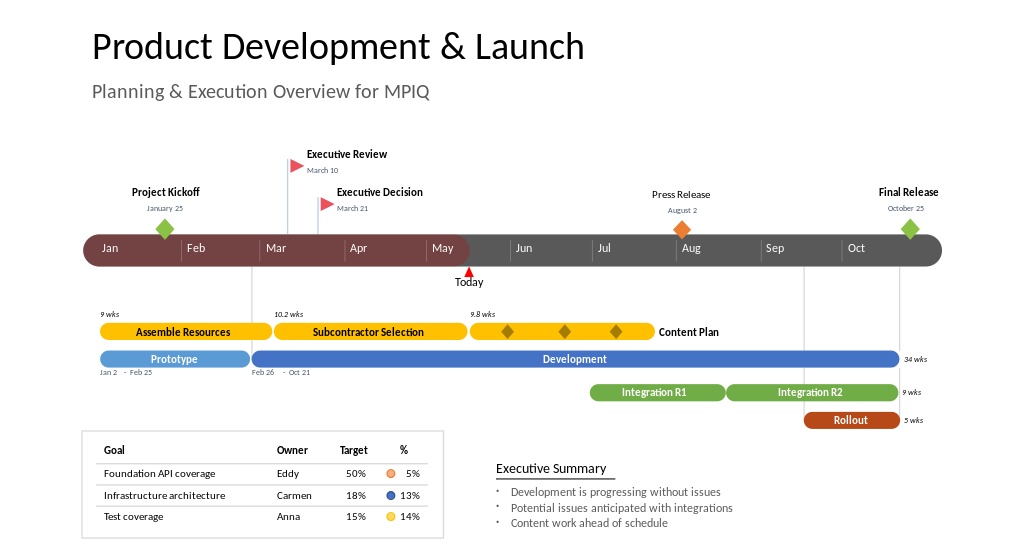Click the blue status dot for Infrastructure architecture
The width and height of the screenshot is (1024, 560).
(391, 495)
